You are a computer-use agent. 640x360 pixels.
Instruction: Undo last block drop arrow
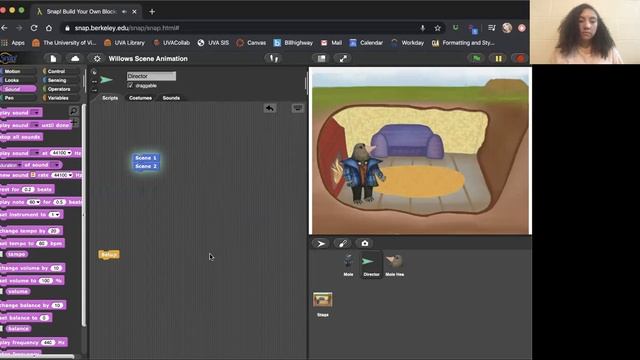pyautogui.click(x=270, y=108)
